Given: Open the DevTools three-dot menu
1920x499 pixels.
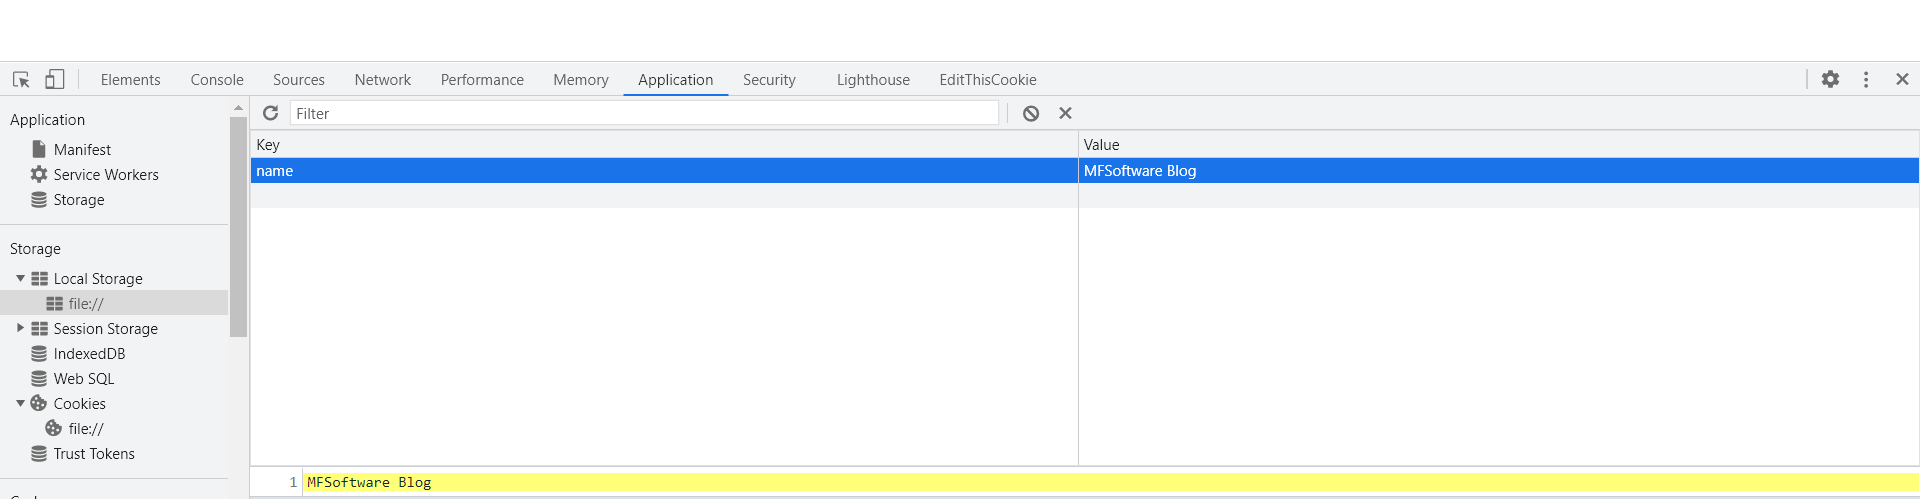Looking at the screenshot, I should coord(1866,80).
